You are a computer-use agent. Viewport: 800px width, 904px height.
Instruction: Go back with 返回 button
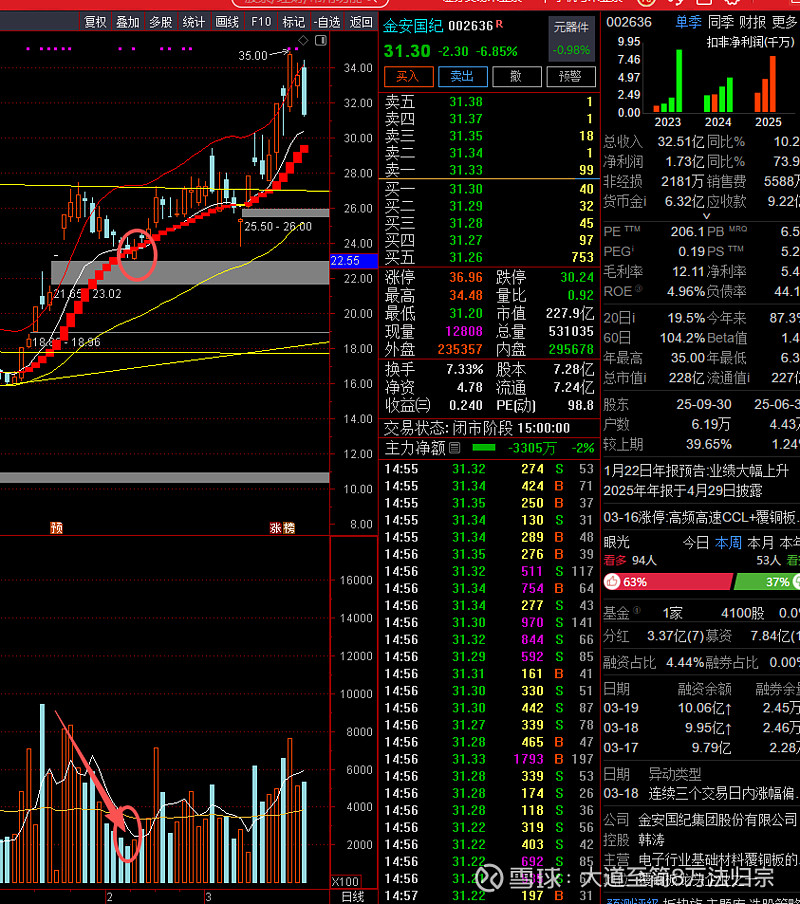coord(361,22)
